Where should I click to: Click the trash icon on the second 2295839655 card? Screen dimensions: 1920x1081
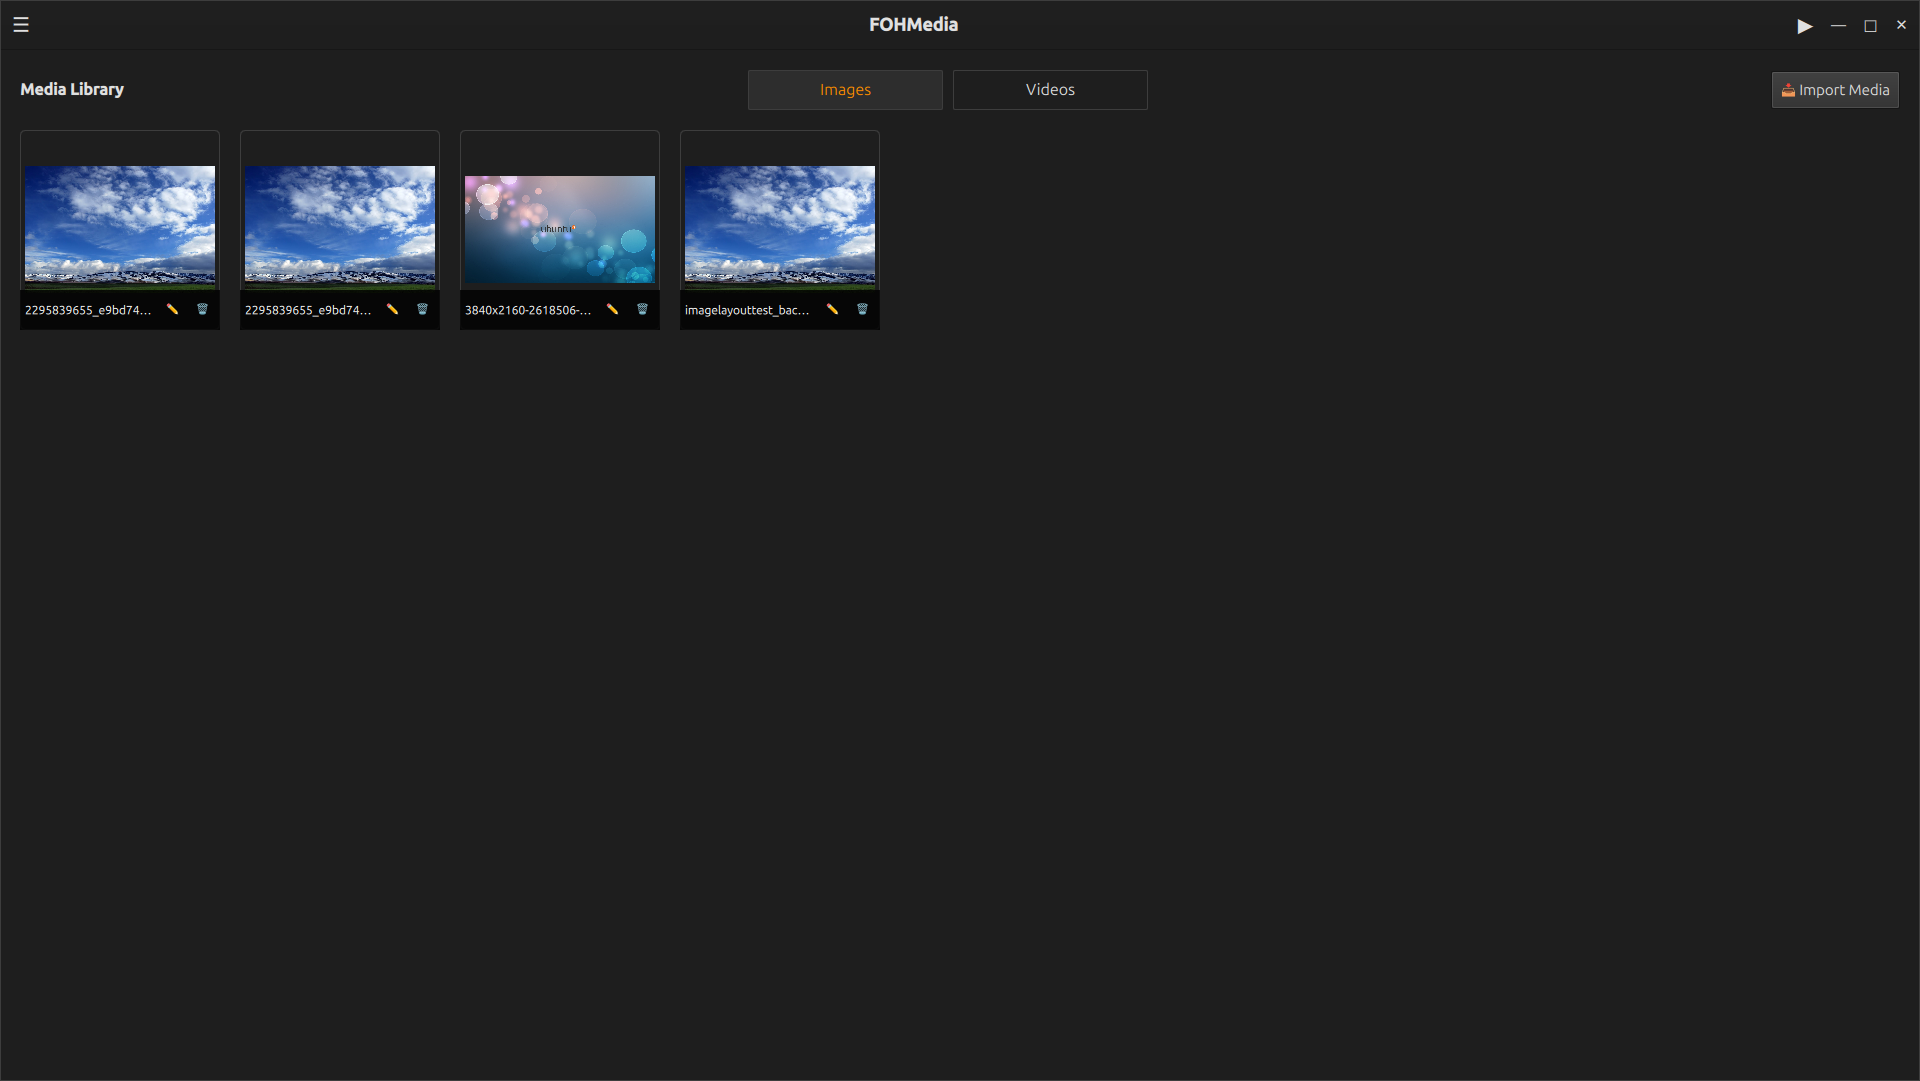[x=422, y=310]
